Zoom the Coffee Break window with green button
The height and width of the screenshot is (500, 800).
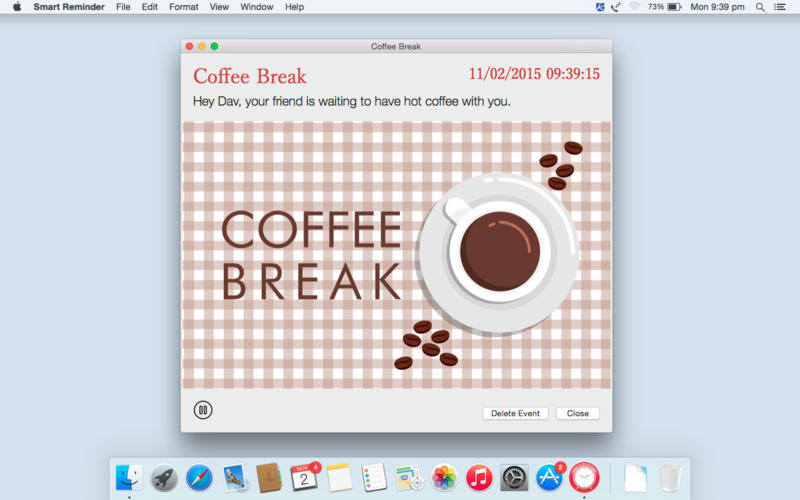point(214,46)
